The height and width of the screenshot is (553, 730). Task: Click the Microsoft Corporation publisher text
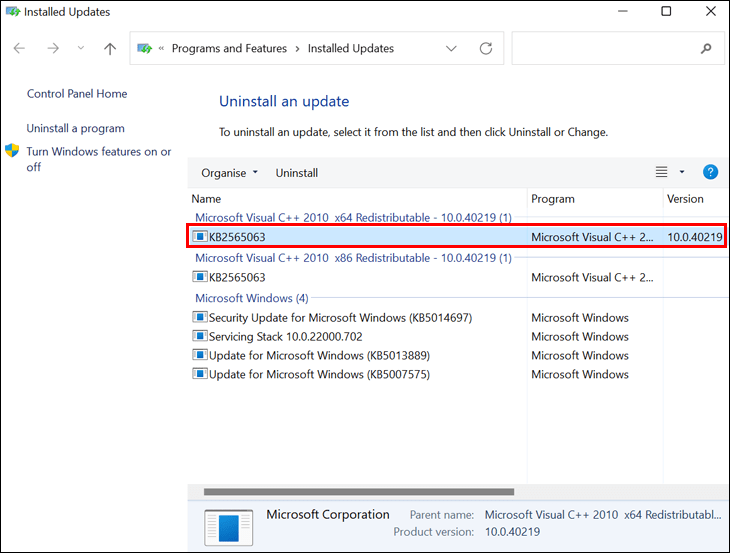[328, 514]
